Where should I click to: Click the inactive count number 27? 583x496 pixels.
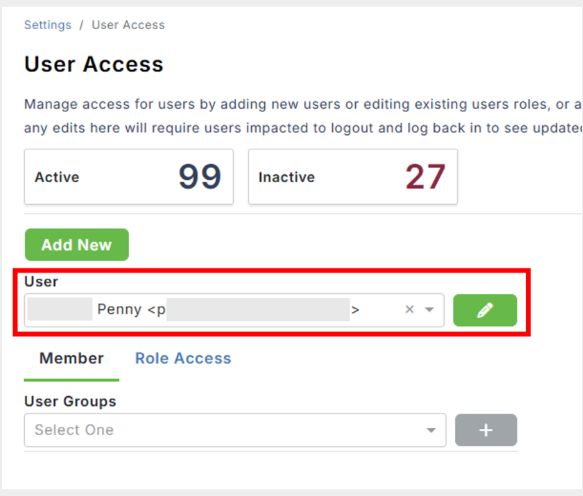(x=425, y=177)
